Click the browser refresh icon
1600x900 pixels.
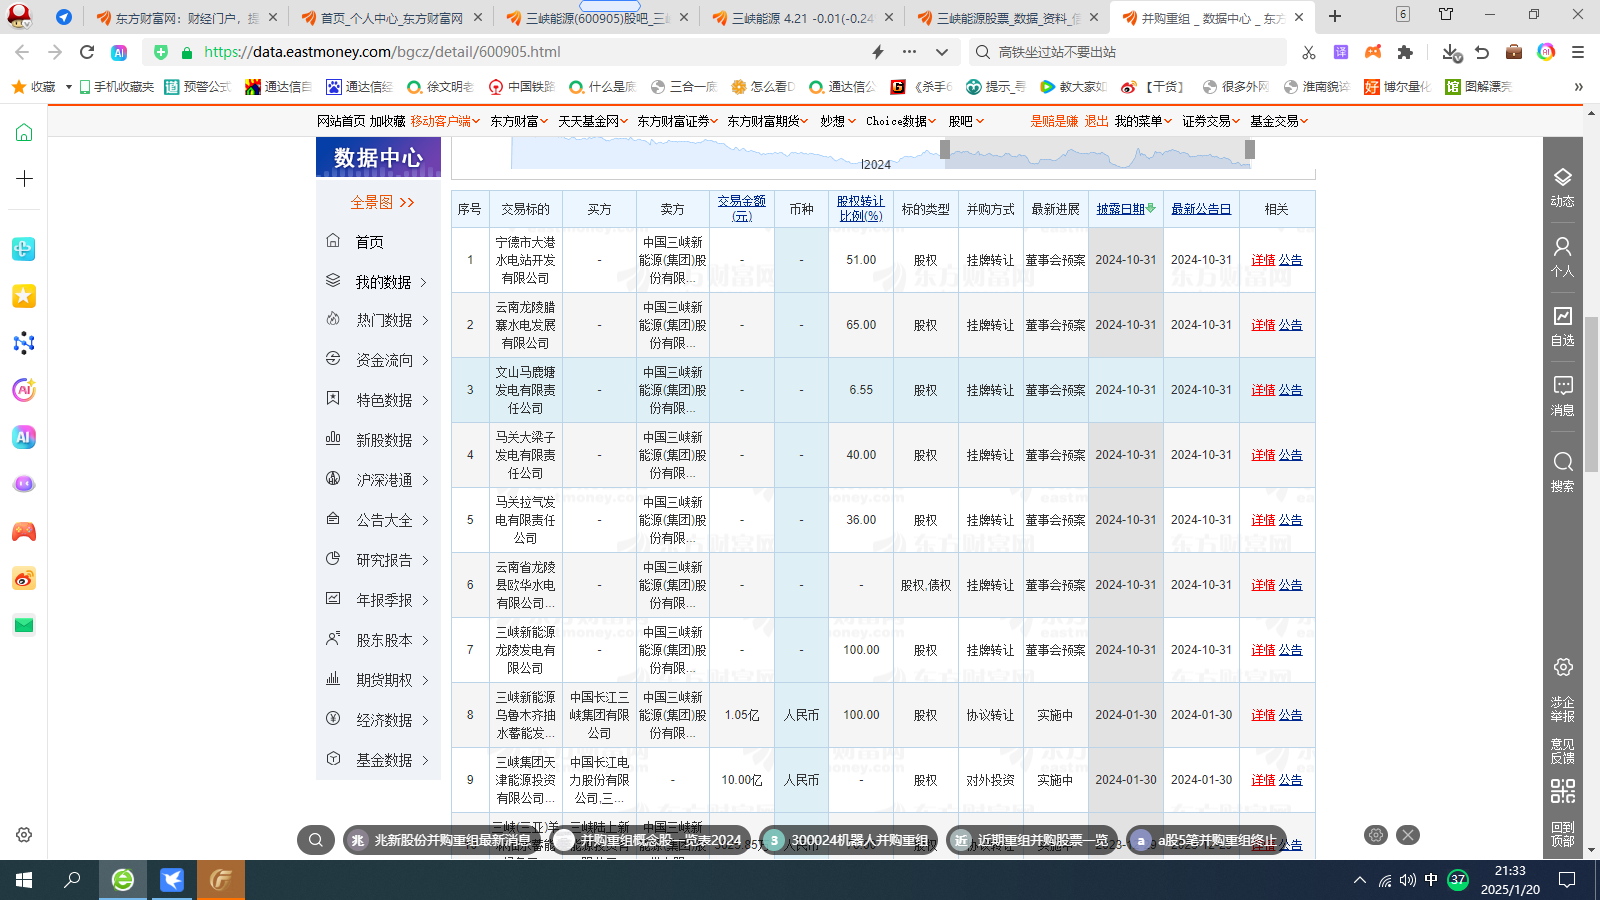tap(87, 52)
